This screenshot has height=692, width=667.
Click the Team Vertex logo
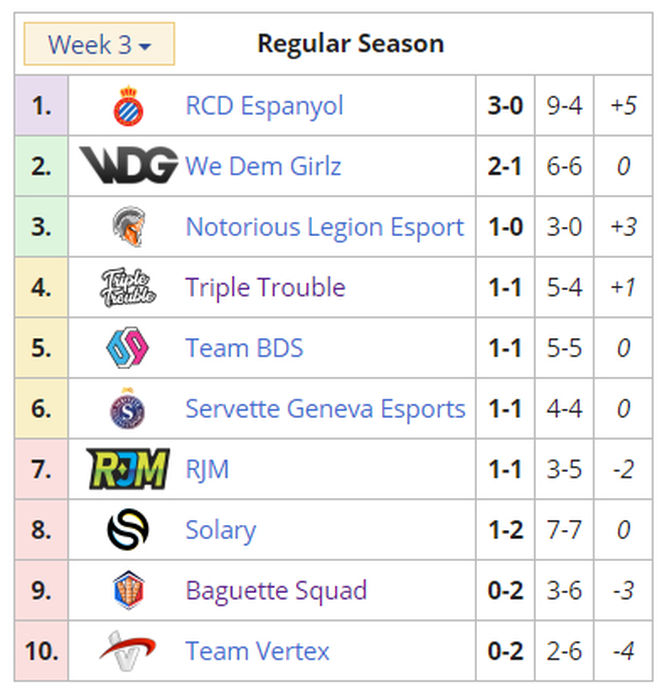coord(127,651)
